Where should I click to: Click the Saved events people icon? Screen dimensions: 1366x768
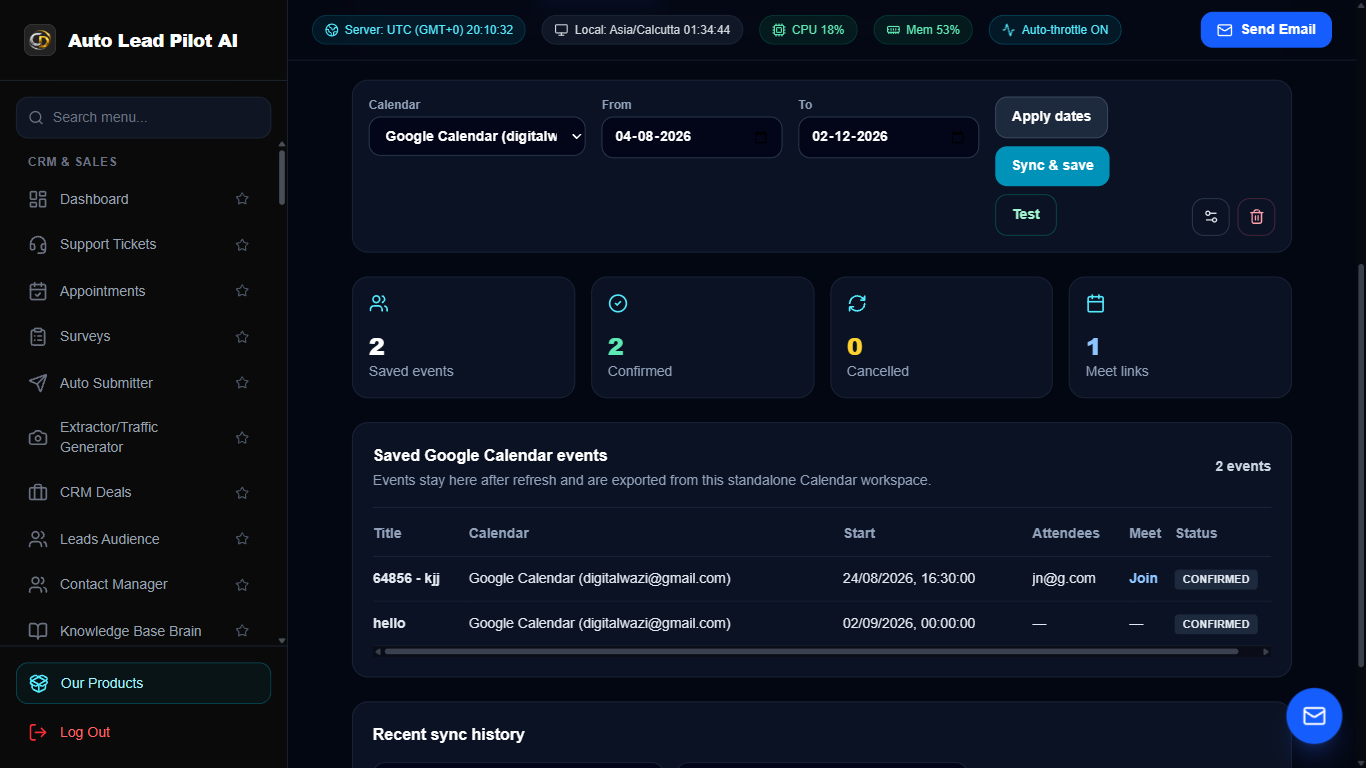(379, 304)
